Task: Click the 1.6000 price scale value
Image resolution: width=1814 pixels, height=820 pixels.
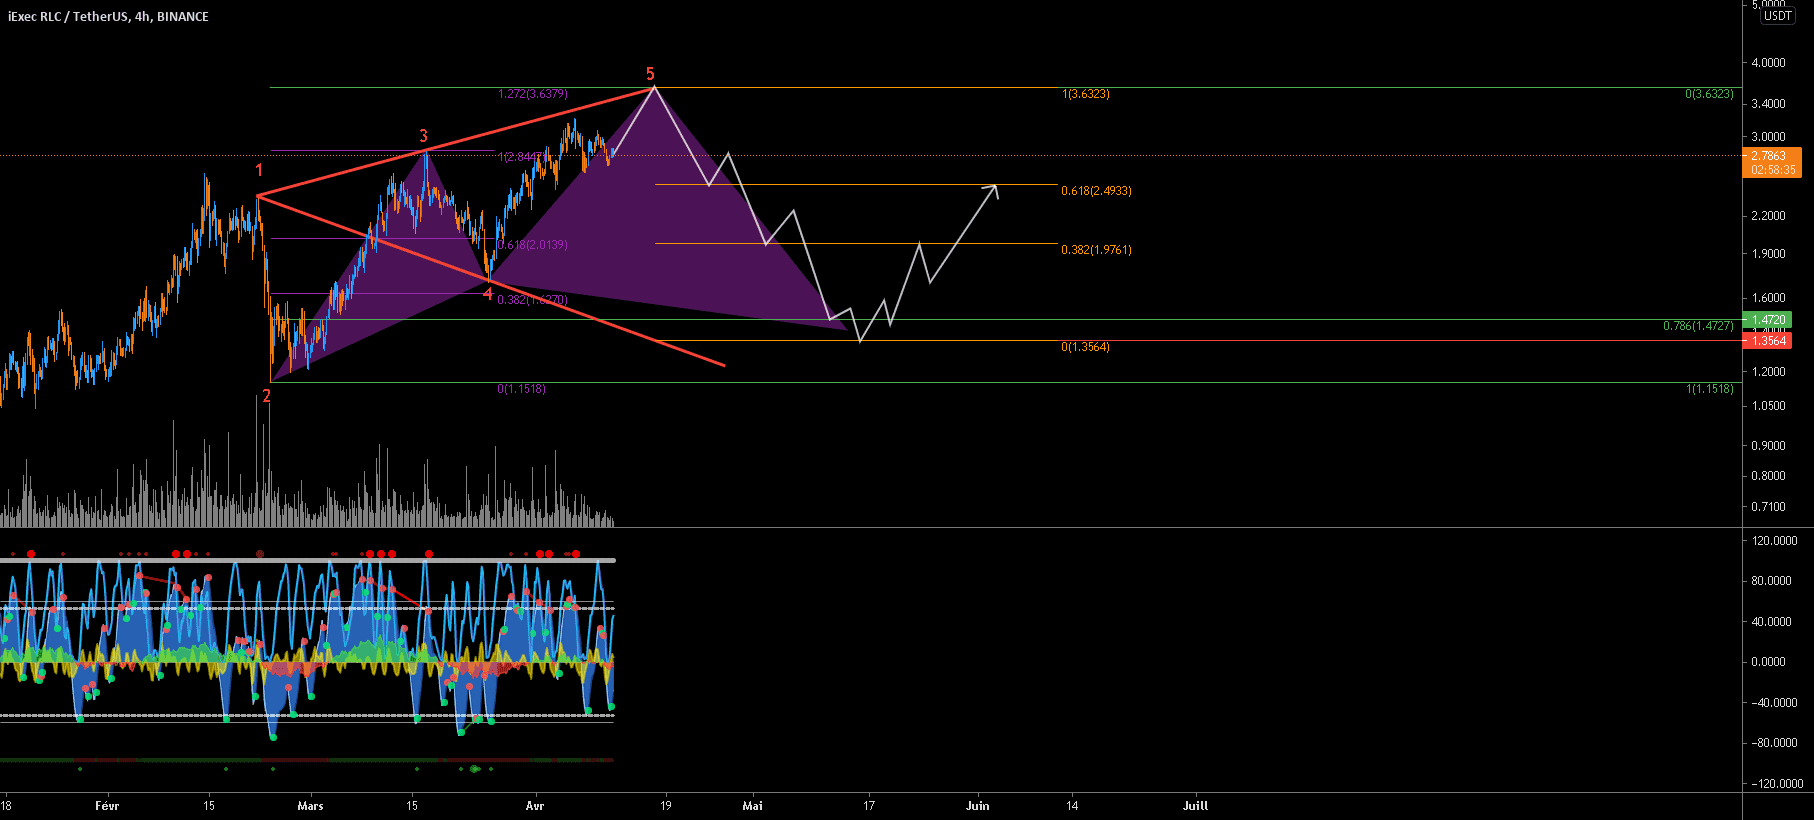Action: 1768,298
